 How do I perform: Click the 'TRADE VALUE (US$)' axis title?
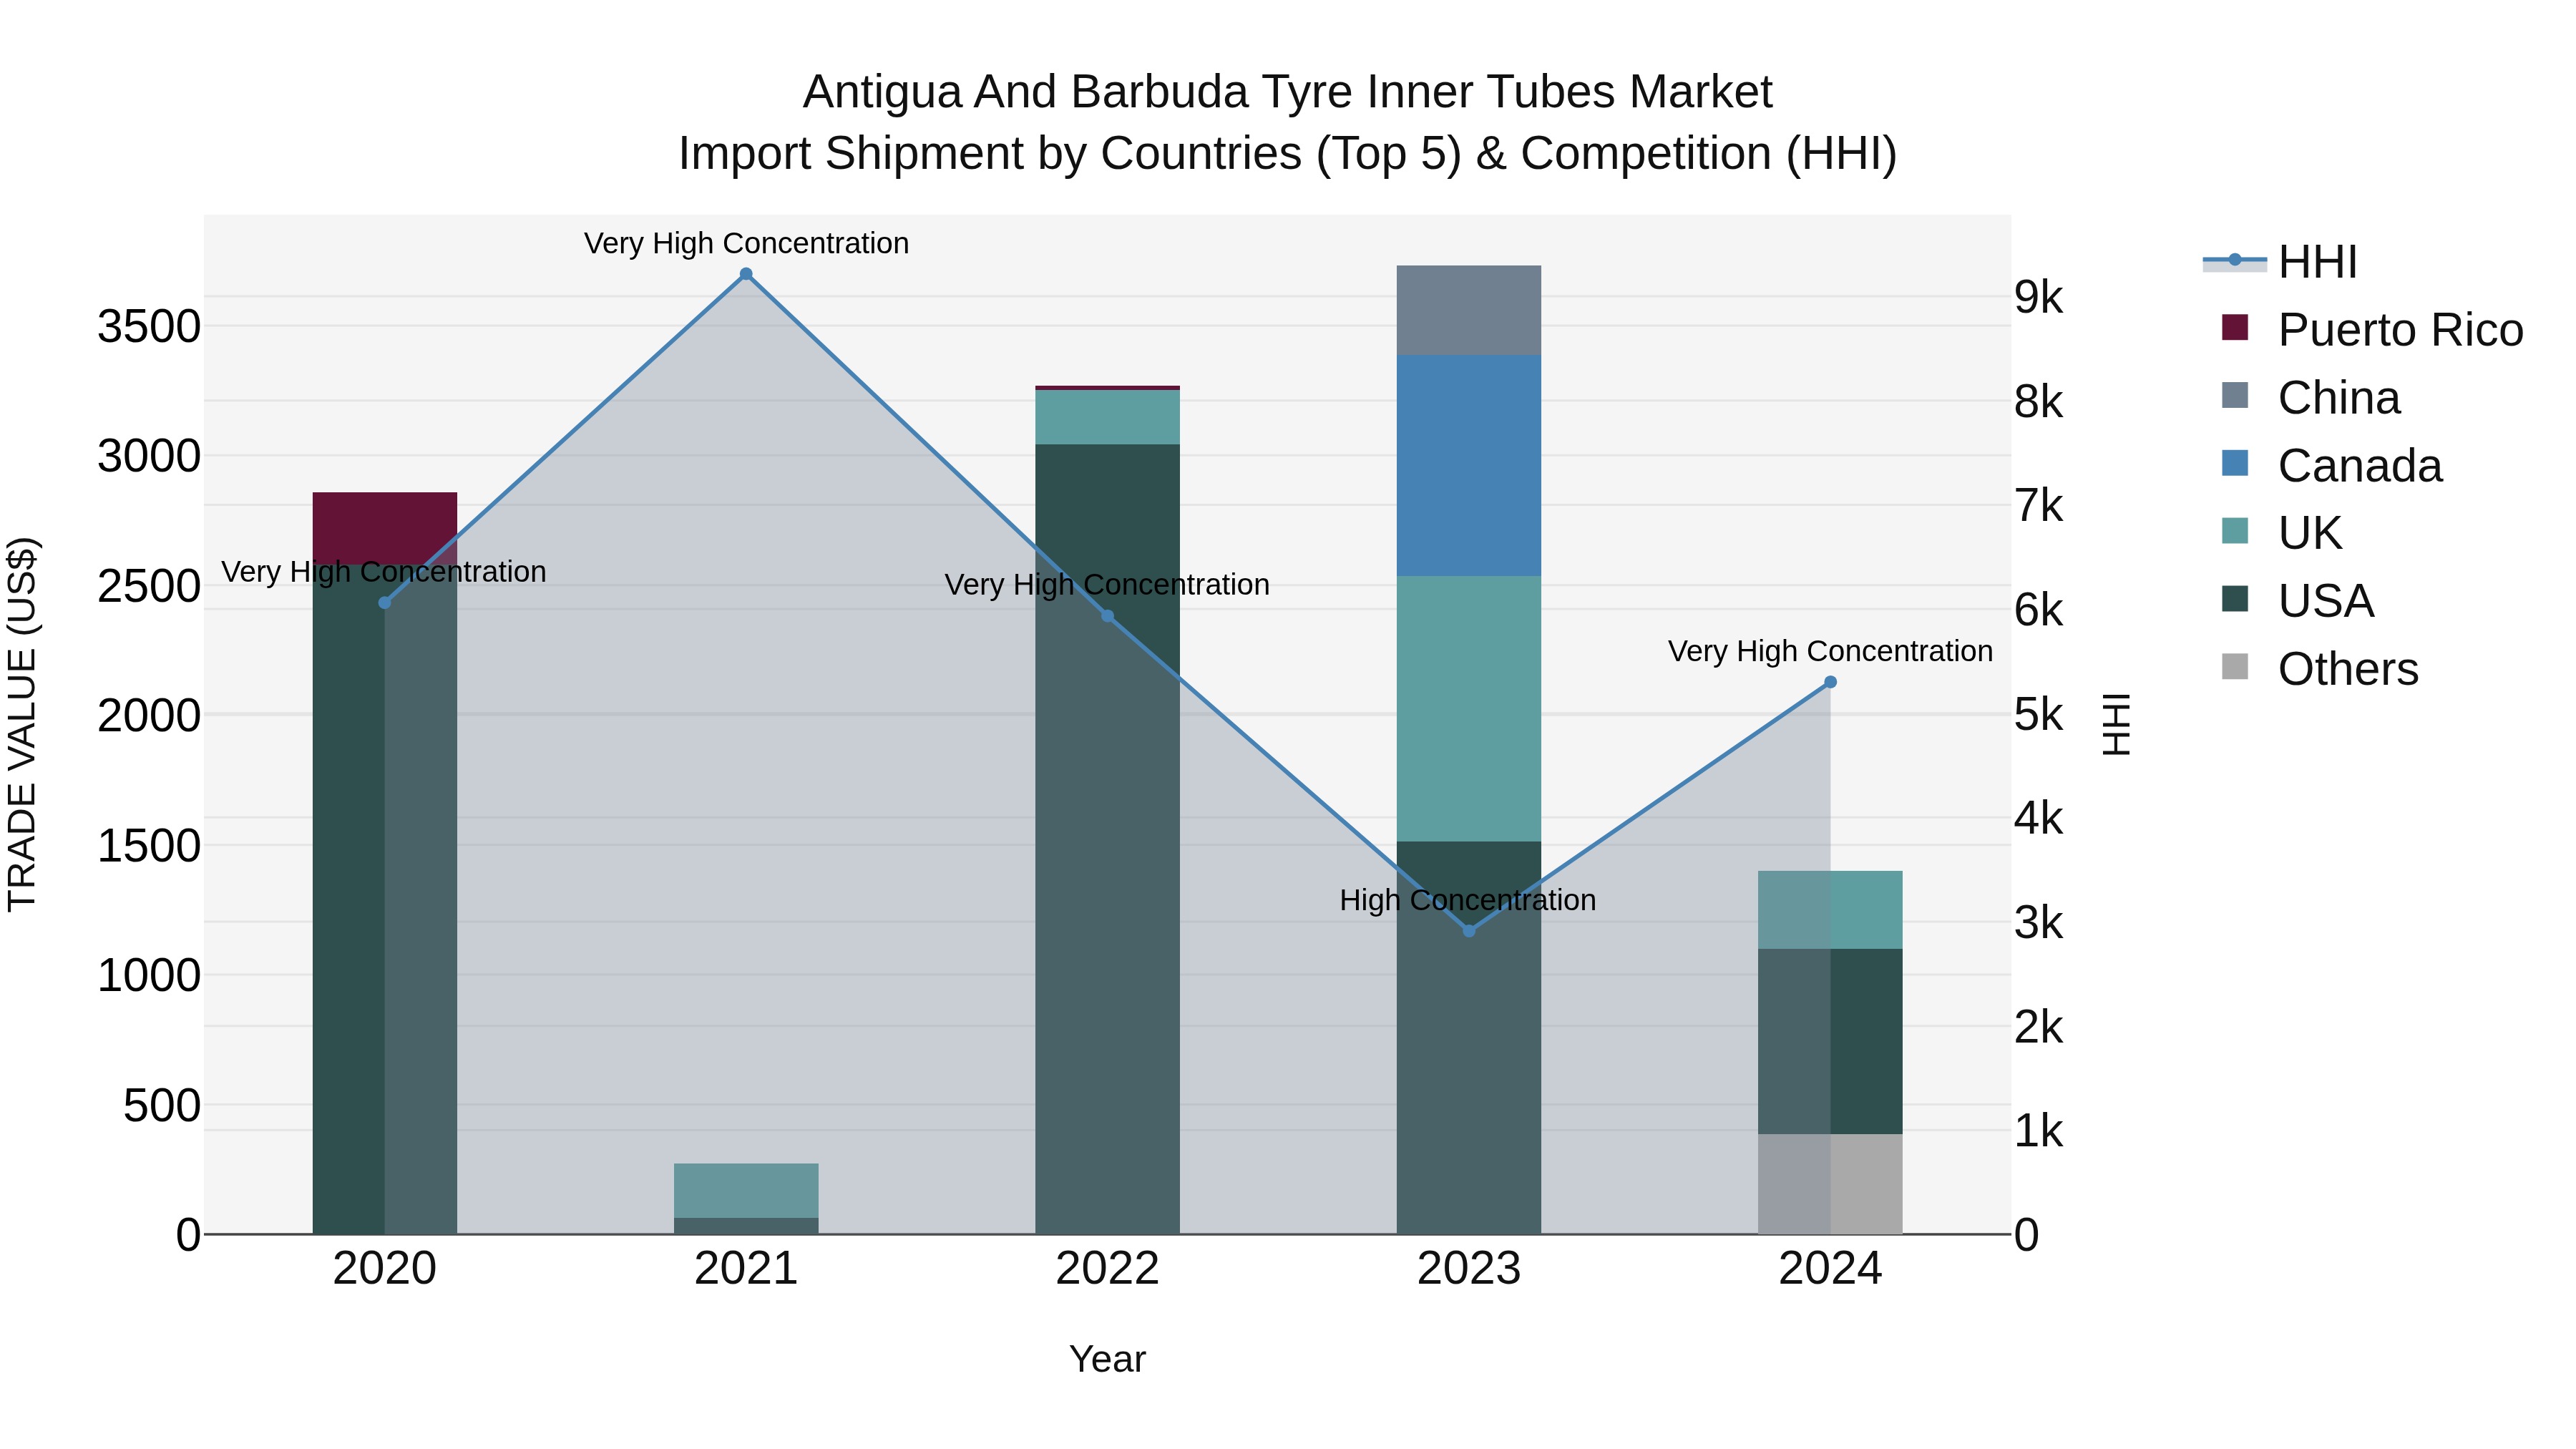point(22,724)
